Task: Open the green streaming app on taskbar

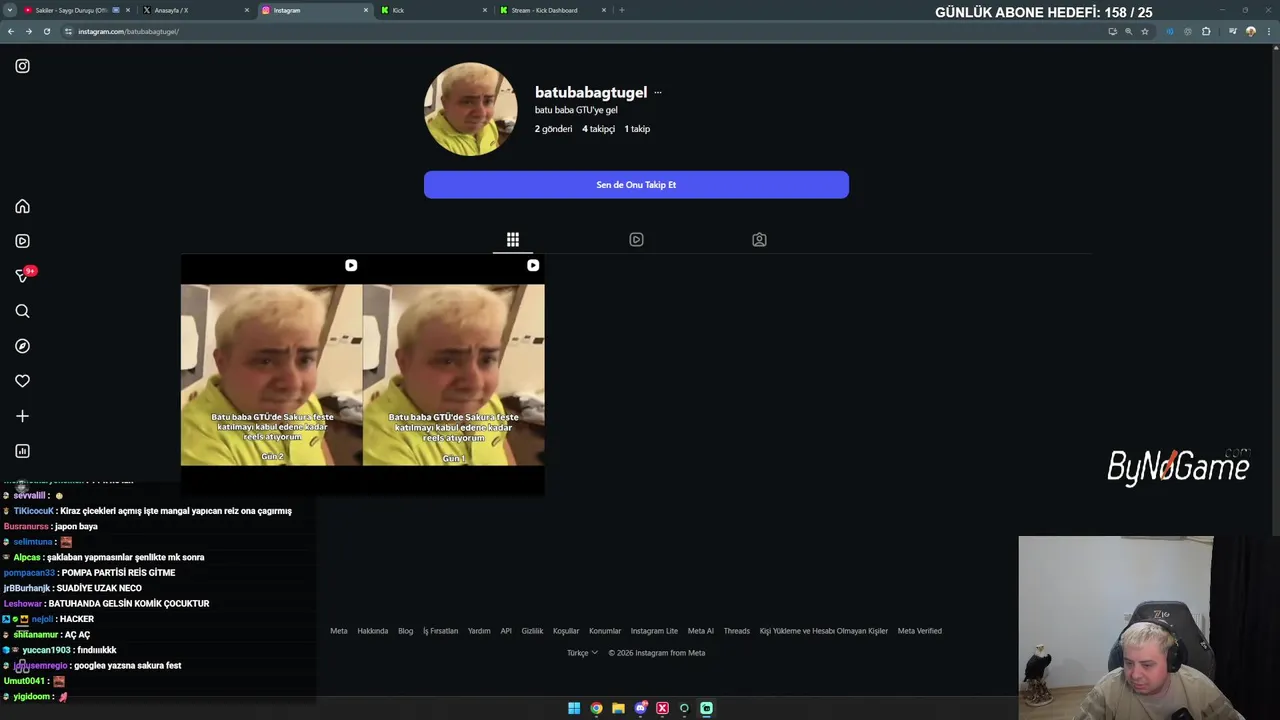Action: coord(706,708)
